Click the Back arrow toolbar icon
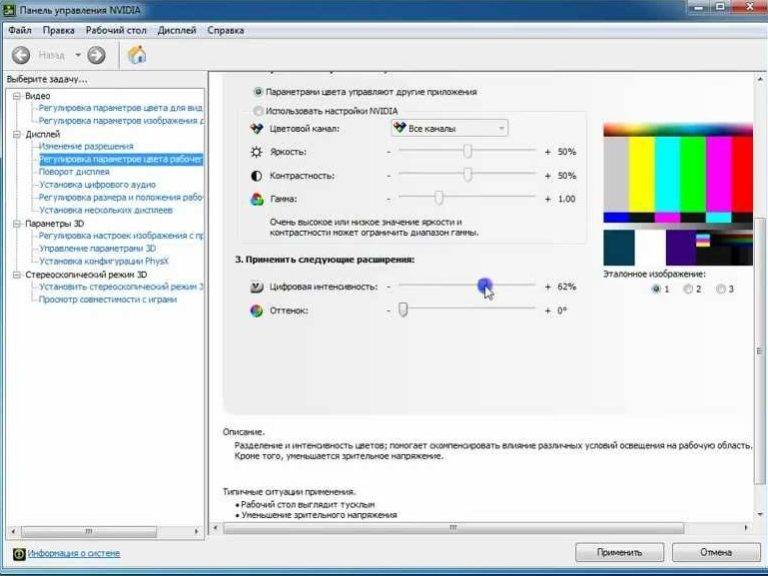Screen dimensions: 768x576 (x=21, y=55)
